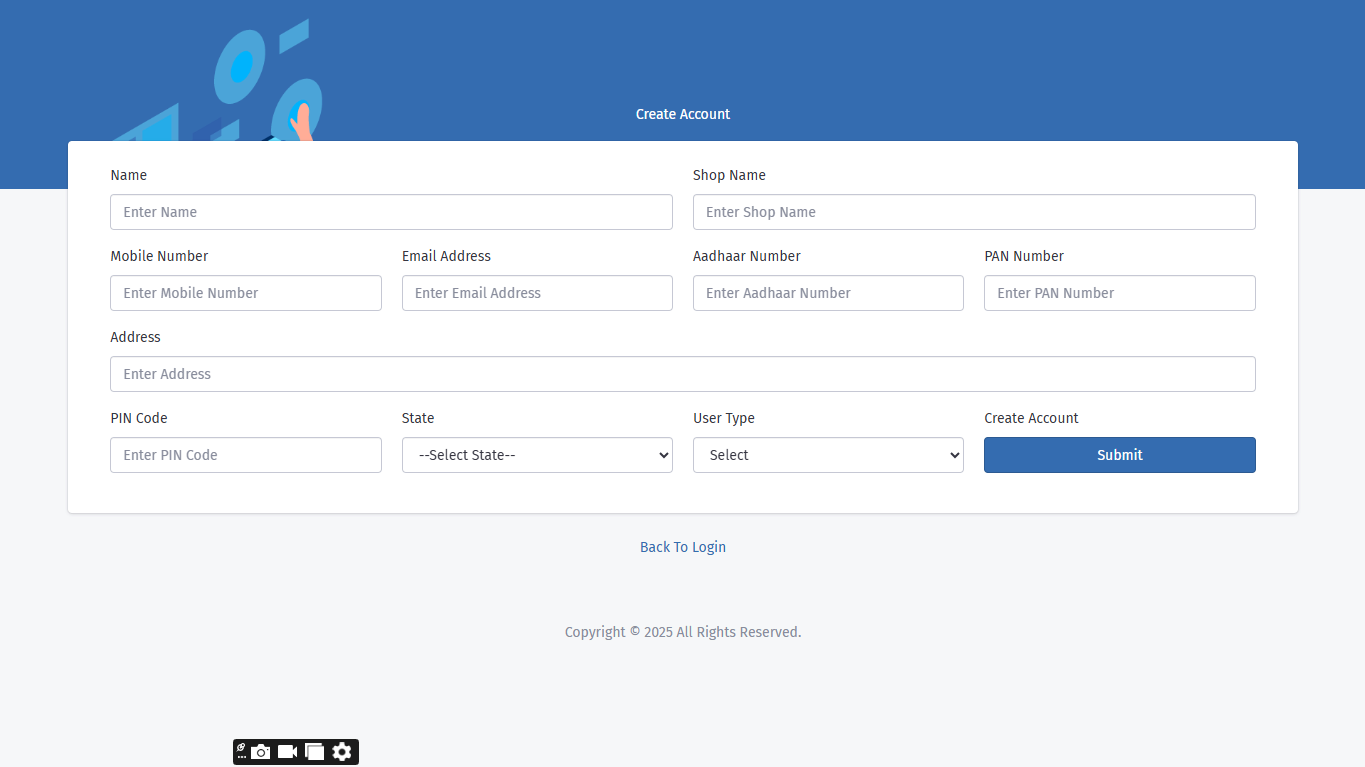Open the State dropdown

click(x=537, y=455)
